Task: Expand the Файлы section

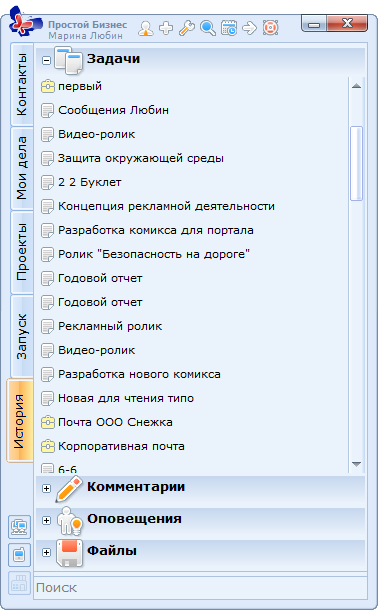Action: (x=46, y=552)
